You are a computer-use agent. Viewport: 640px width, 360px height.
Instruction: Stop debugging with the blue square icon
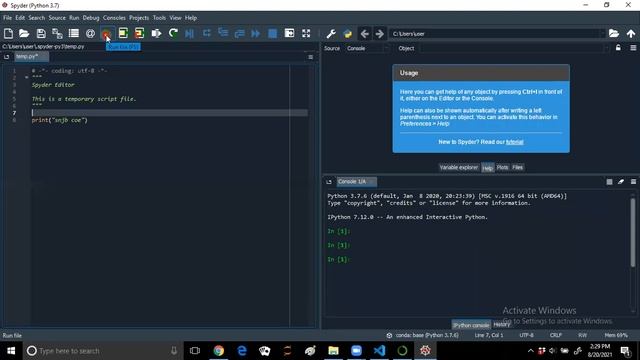tap(272, 33)
